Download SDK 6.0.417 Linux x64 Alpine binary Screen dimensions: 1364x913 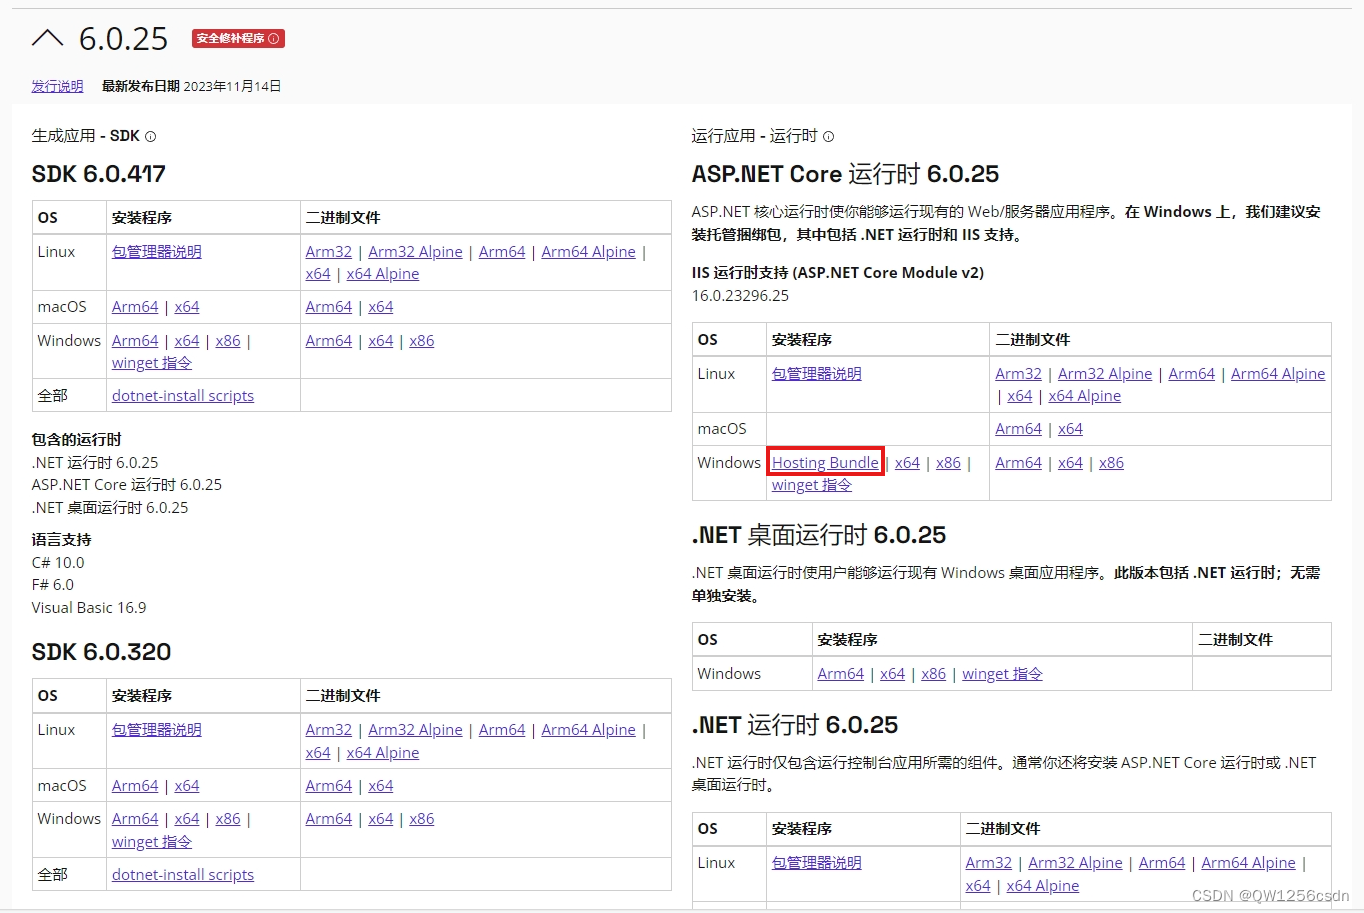coord(383,274)
